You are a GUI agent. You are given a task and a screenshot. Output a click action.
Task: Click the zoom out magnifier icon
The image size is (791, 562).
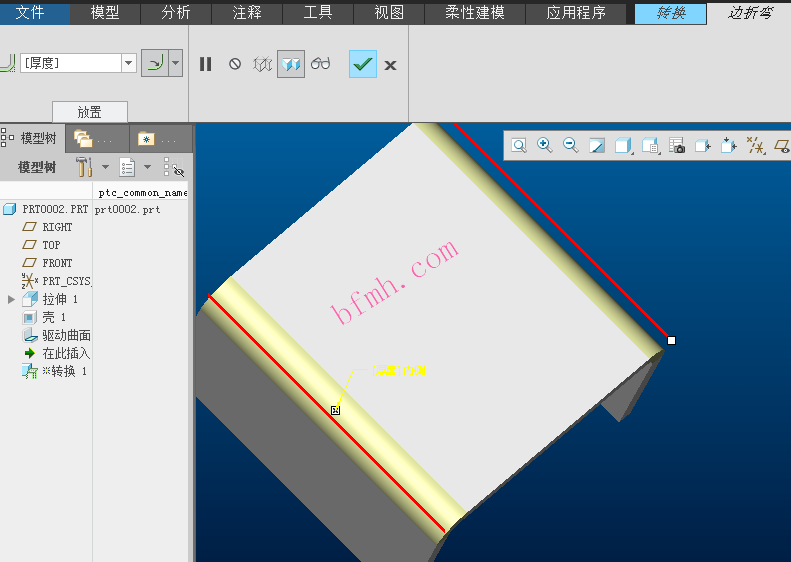pos(571,146)
